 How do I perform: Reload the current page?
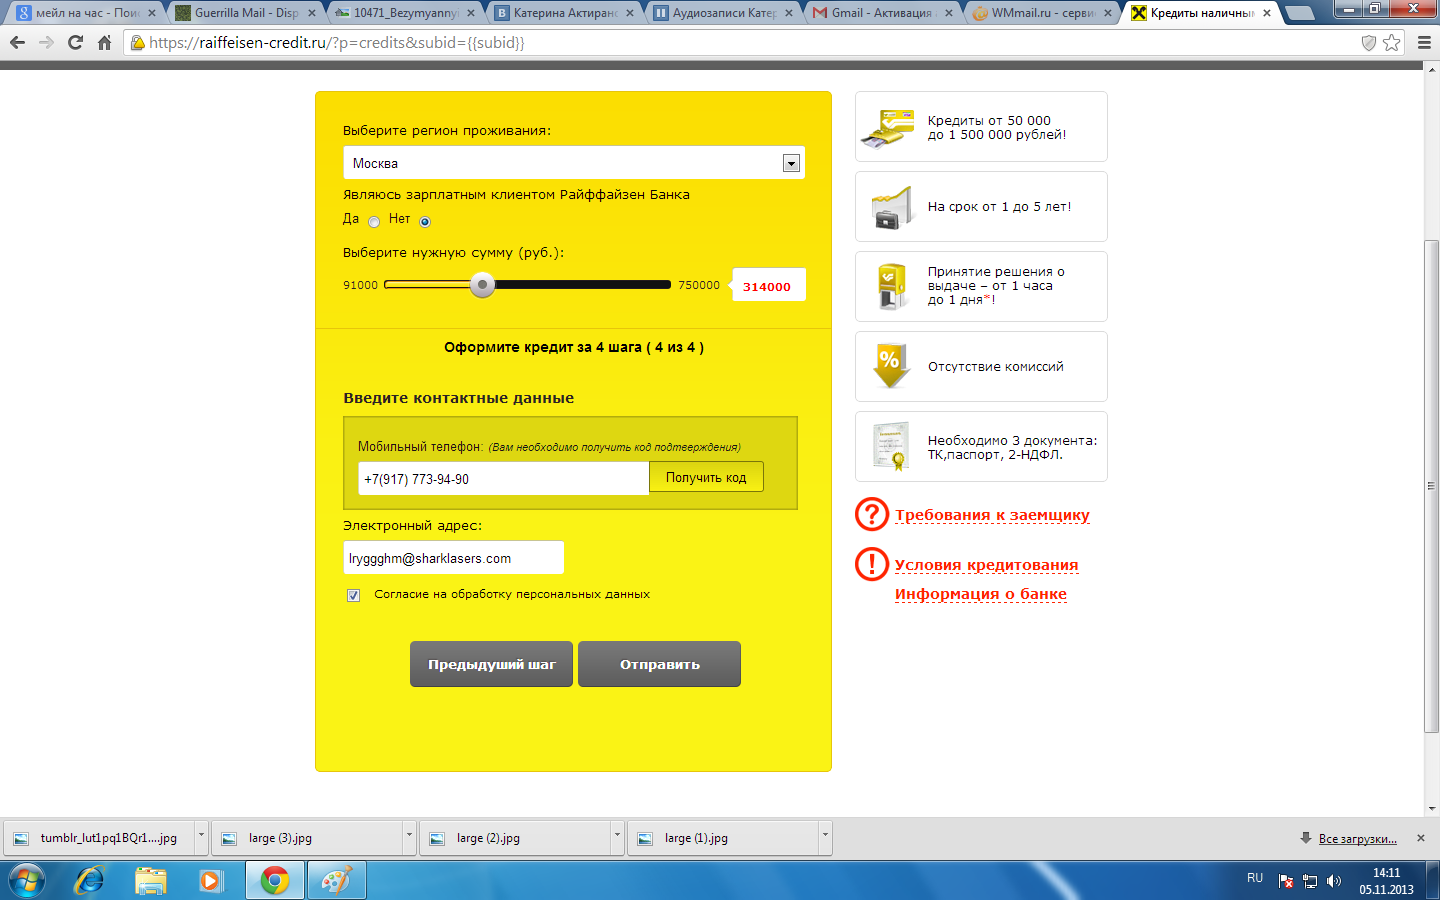tap(75, 42)
